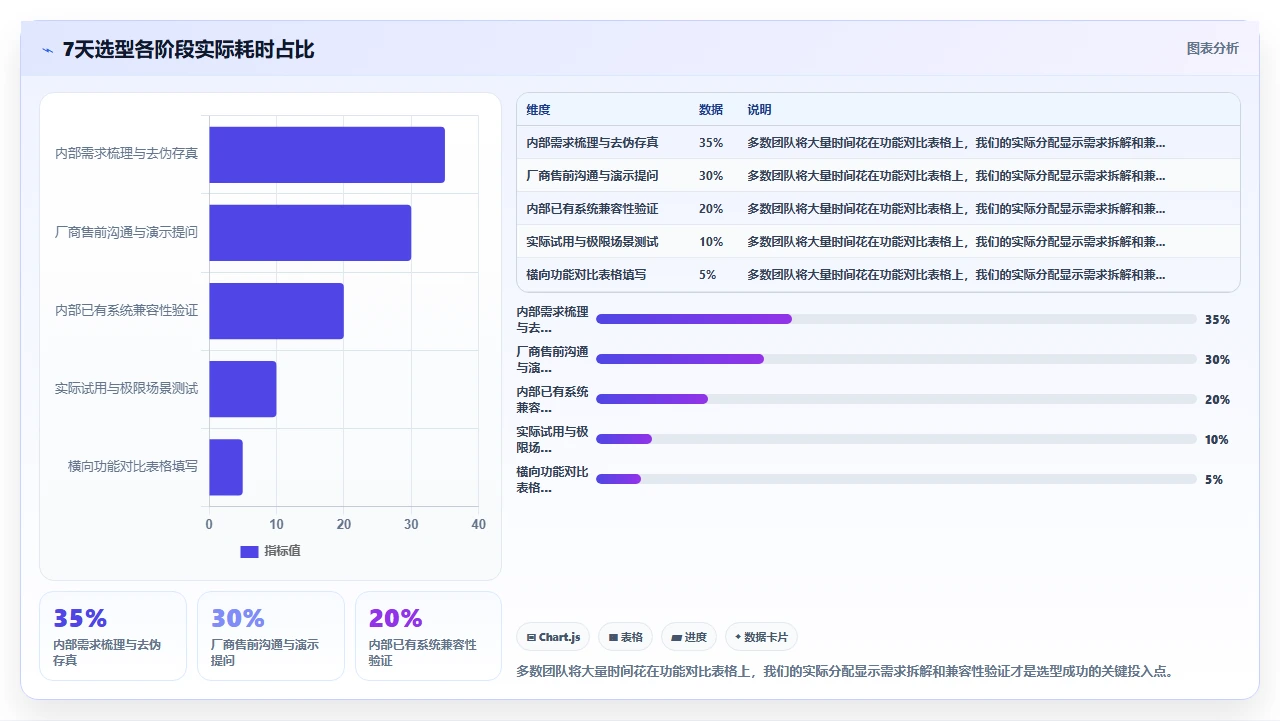This screenshot has height=721, width=1280.
Task: Click the 35% cell in the table
Action: [711, 143]
